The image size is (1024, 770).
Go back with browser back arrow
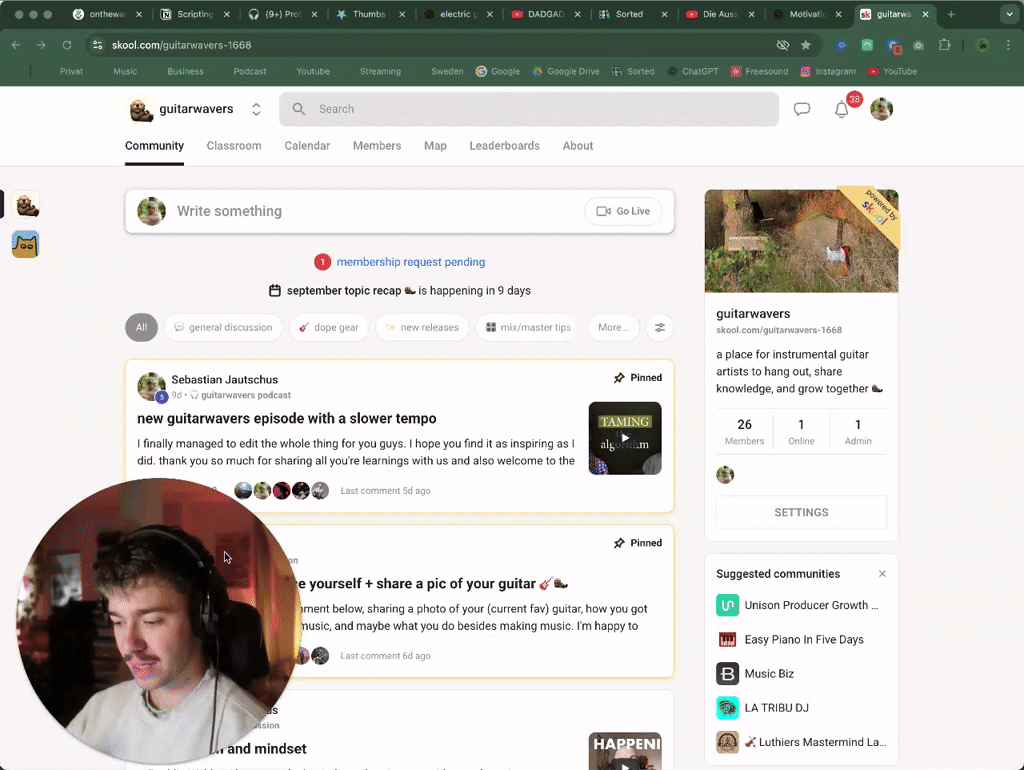pyautogui.click(x=16, y=45)
